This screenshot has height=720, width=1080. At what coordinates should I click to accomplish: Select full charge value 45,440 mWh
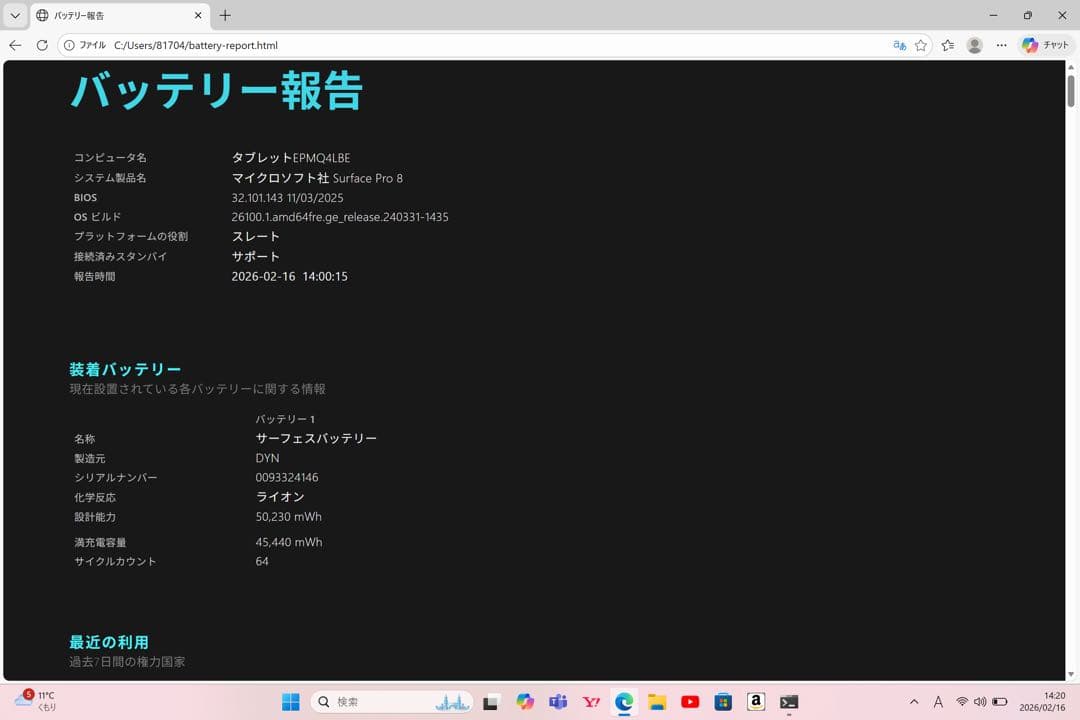pyautogui.click(x=289, y=542)
